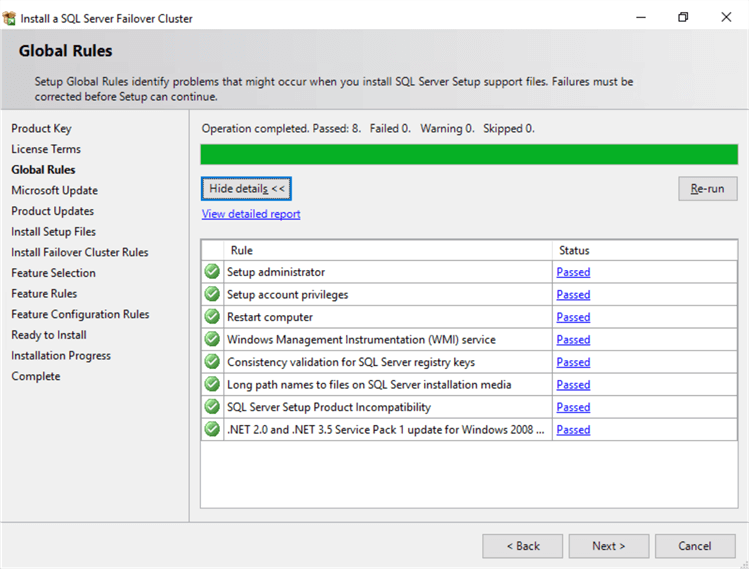Click the green progress bar
This screenshot has height=569, width=749.
(469, 154)
